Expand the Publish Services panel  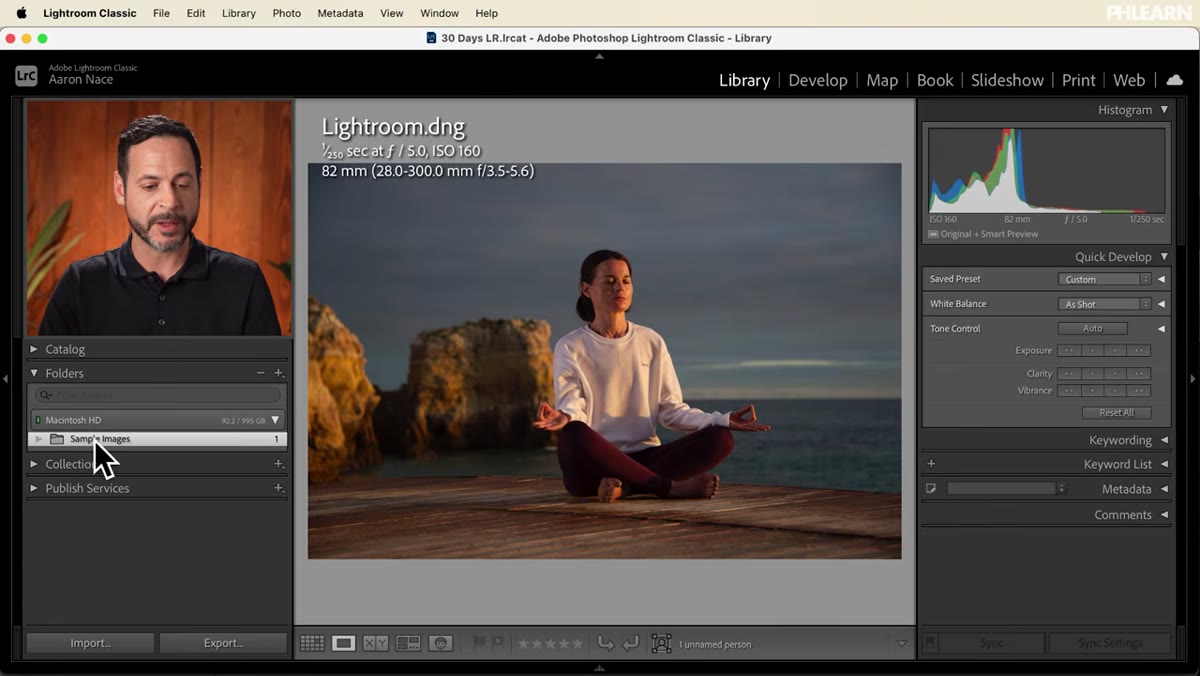pos(34,488)
